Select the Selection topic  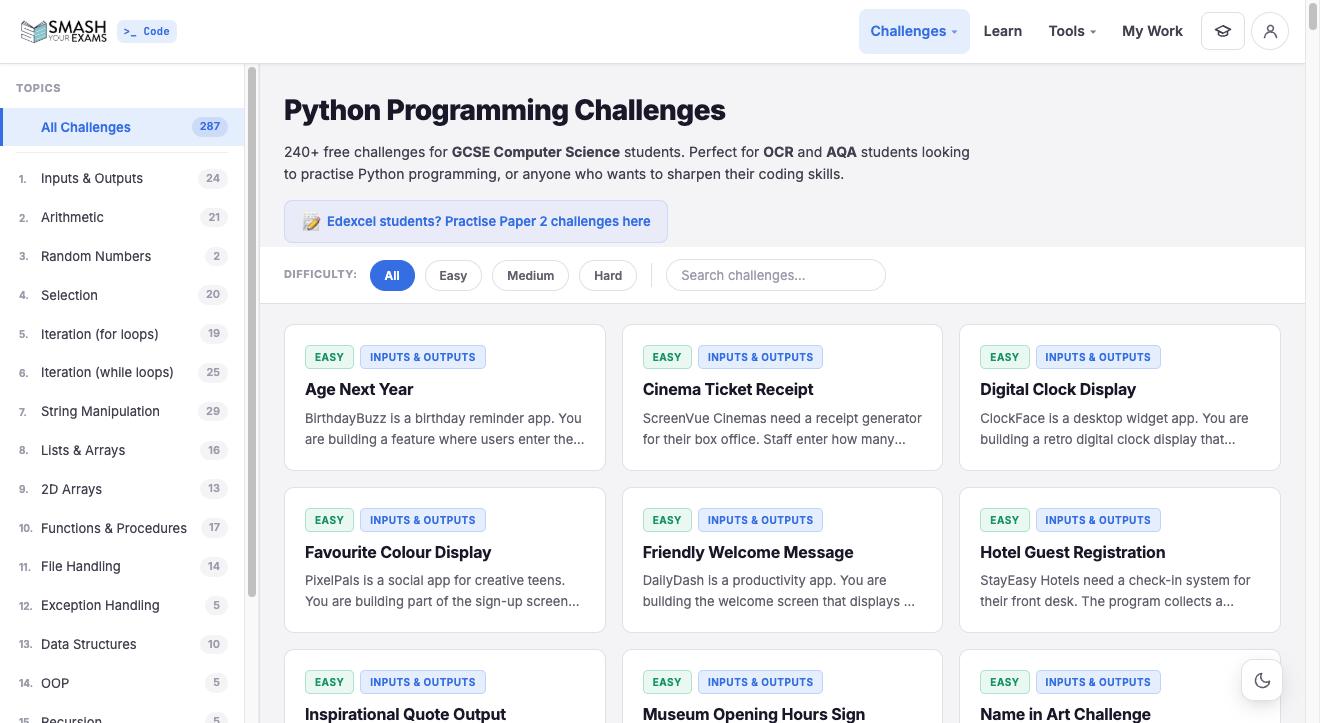122,295
